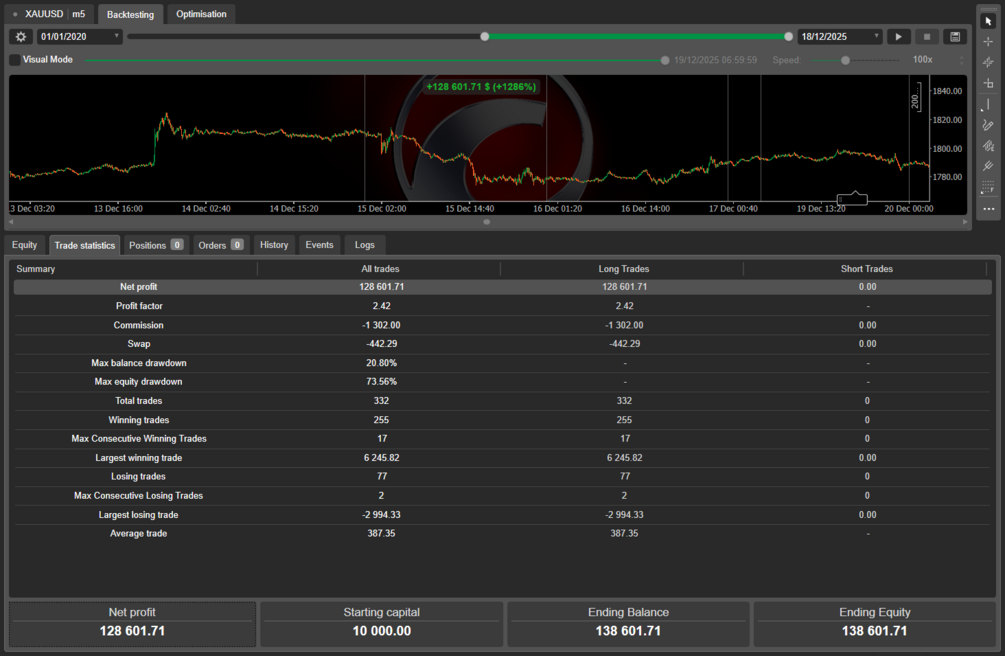1005x656 pixels.
Task: Click the Short Trades column header
Action: coord(867,269)
